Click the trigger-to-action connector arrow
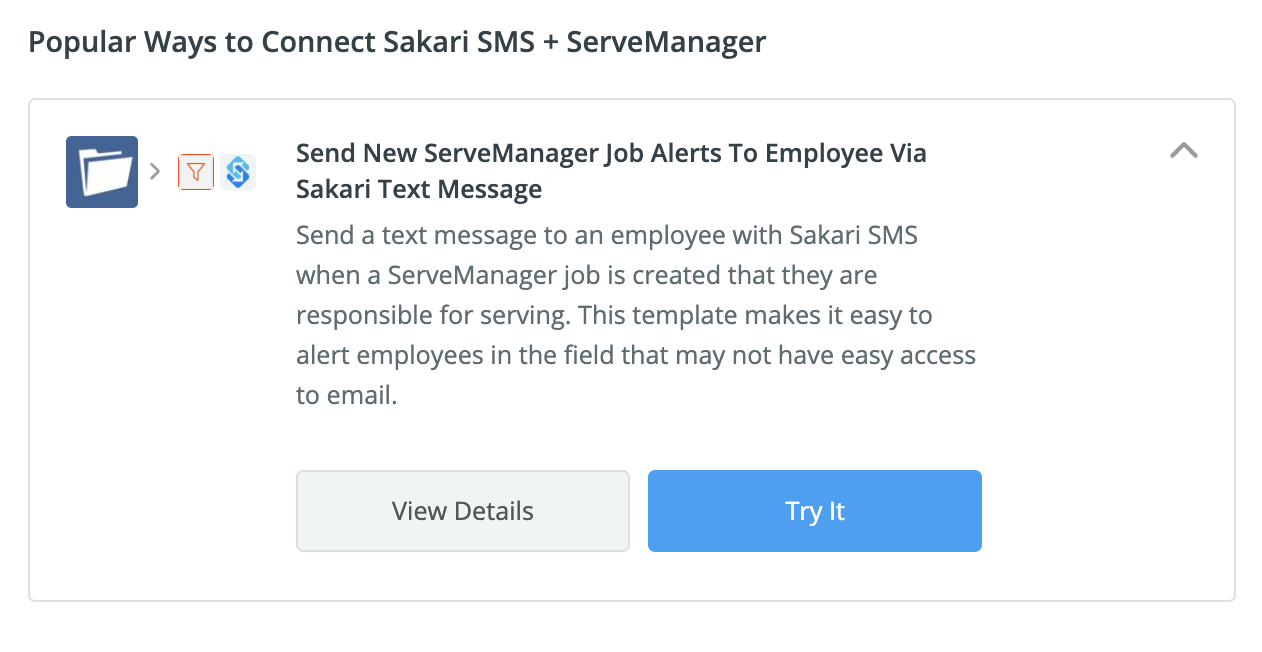Viewport: 1262px width, 652px height. [156, 171]
